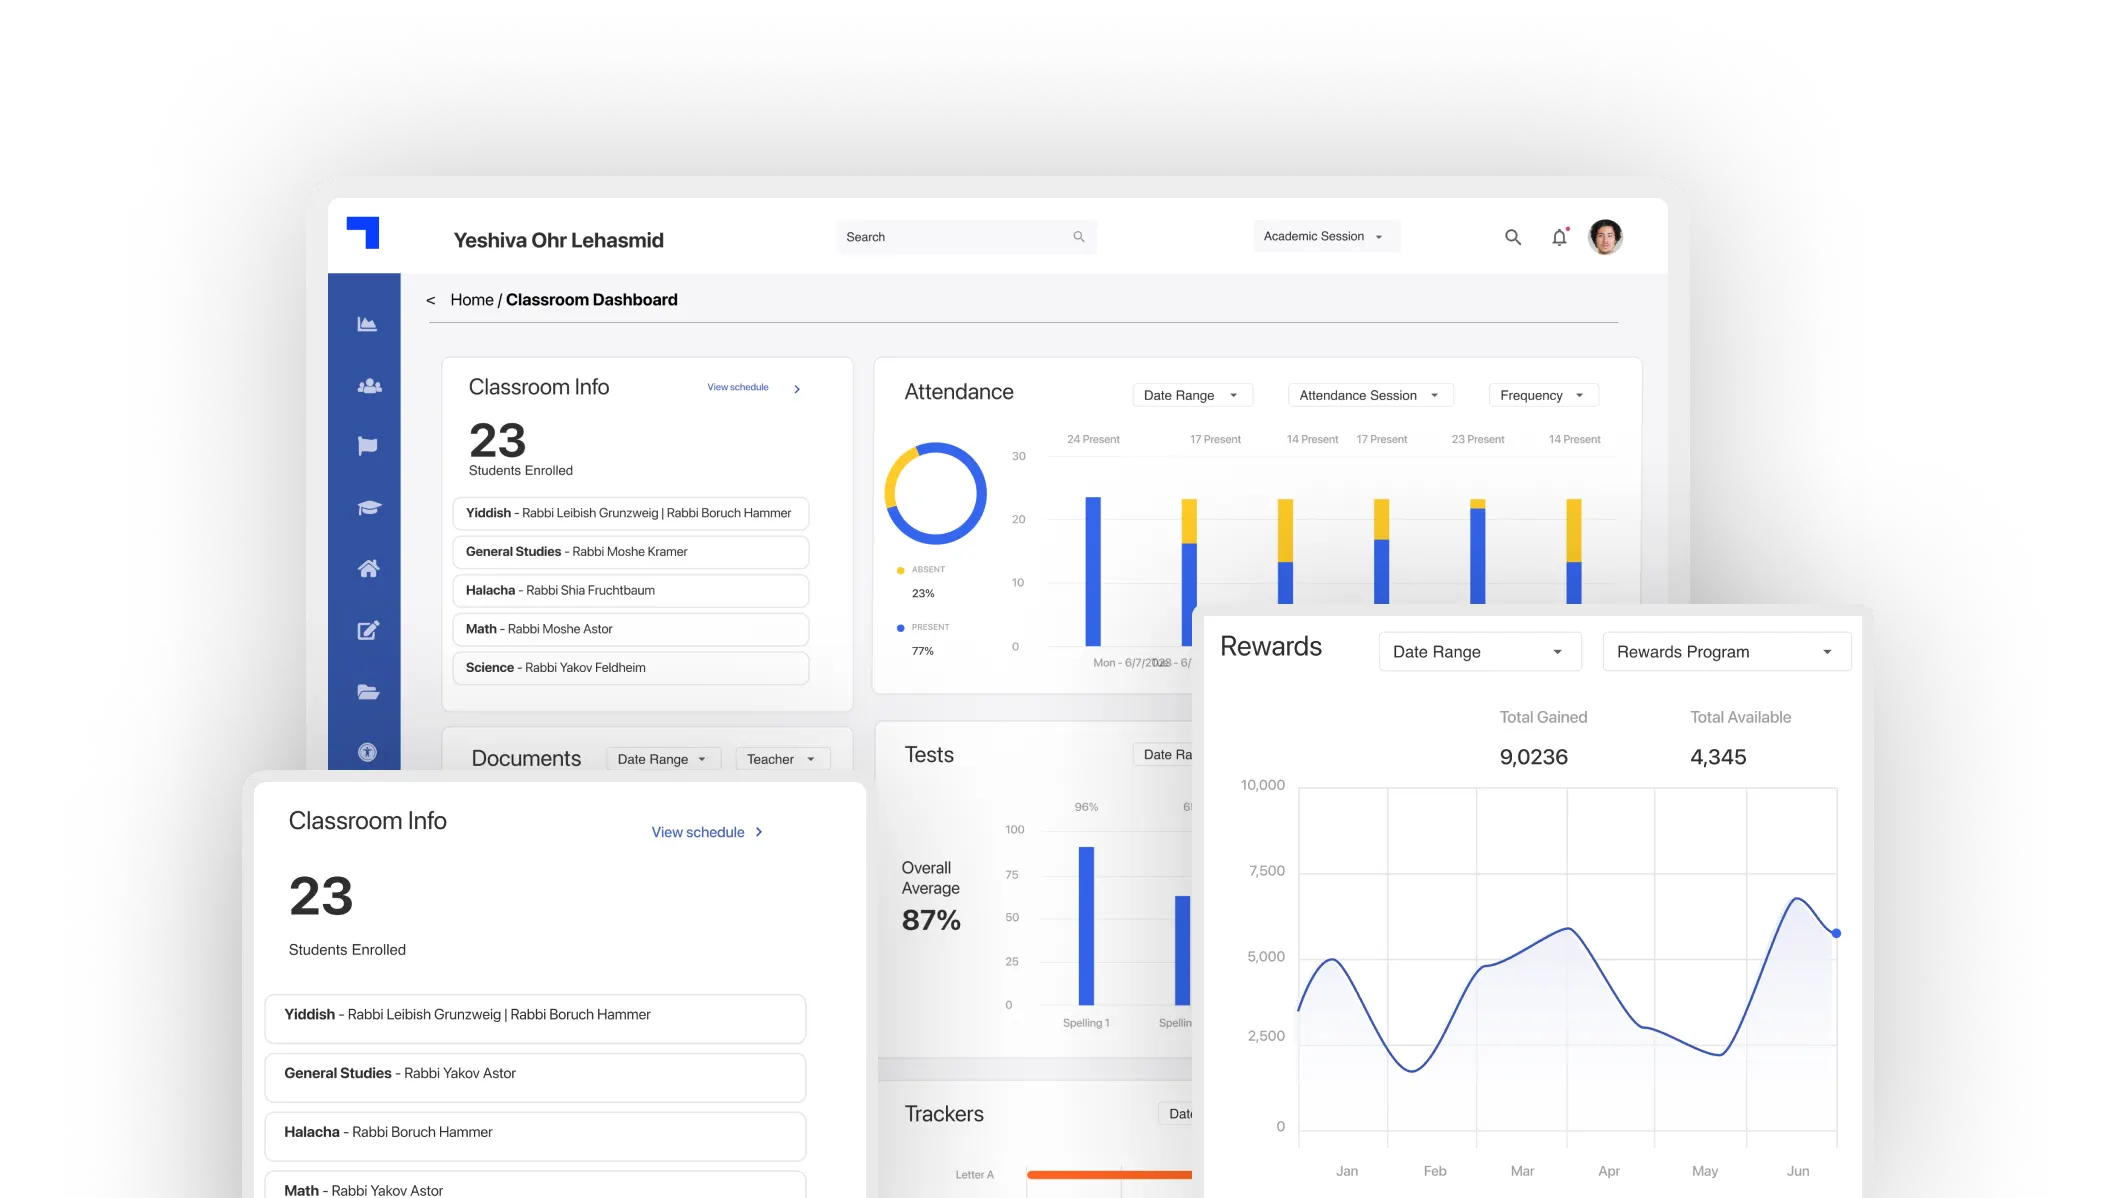This screenshot has width=2112, height=1198.
Task: Open the analytics chart icon in sidebar
Action: [366, 323]
